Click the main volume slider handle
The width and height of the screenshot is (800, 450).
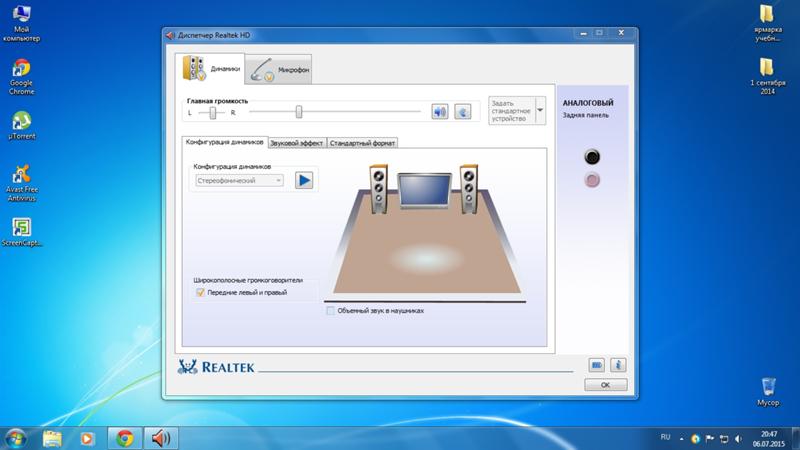click(x=299, y=112)
